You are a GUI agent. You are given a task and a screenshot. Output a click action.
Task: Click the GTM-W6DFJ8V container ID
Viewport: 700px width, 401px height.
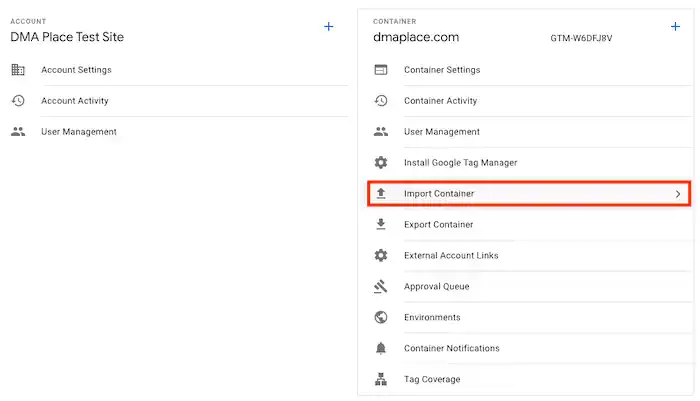[581, 38]
